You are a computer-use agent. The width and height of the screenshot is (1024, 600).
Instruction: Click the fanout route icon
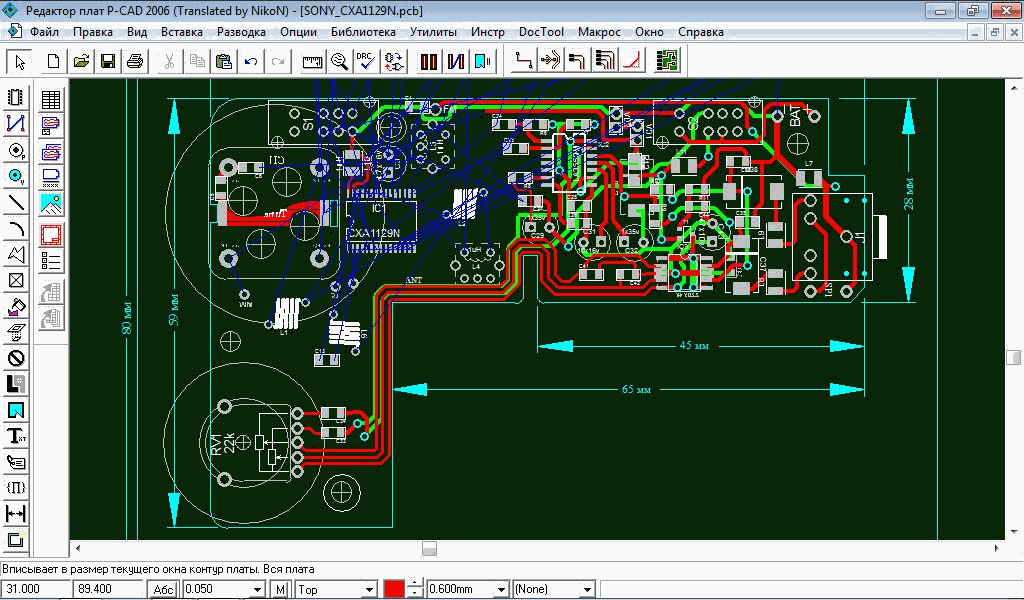click(551, 61)
